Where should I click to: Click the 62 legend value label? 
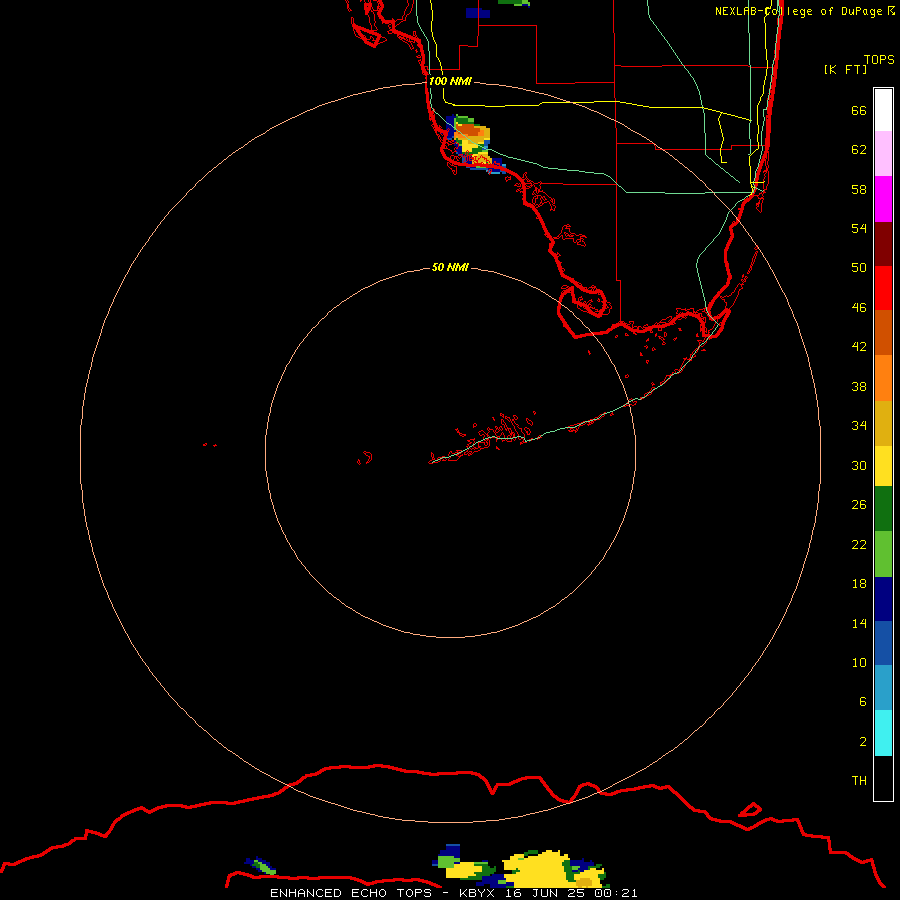tap(859, 150)
